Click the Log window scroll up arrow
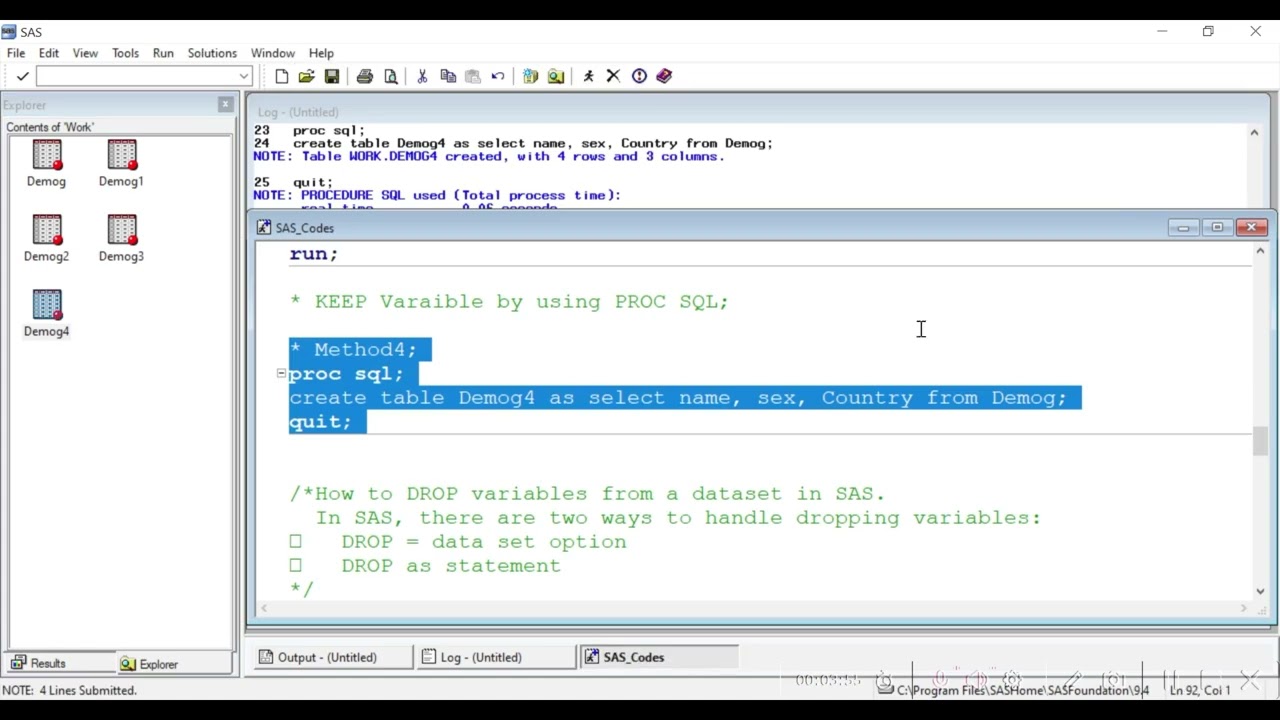 pyautogui.click(x=1254, y=132)
